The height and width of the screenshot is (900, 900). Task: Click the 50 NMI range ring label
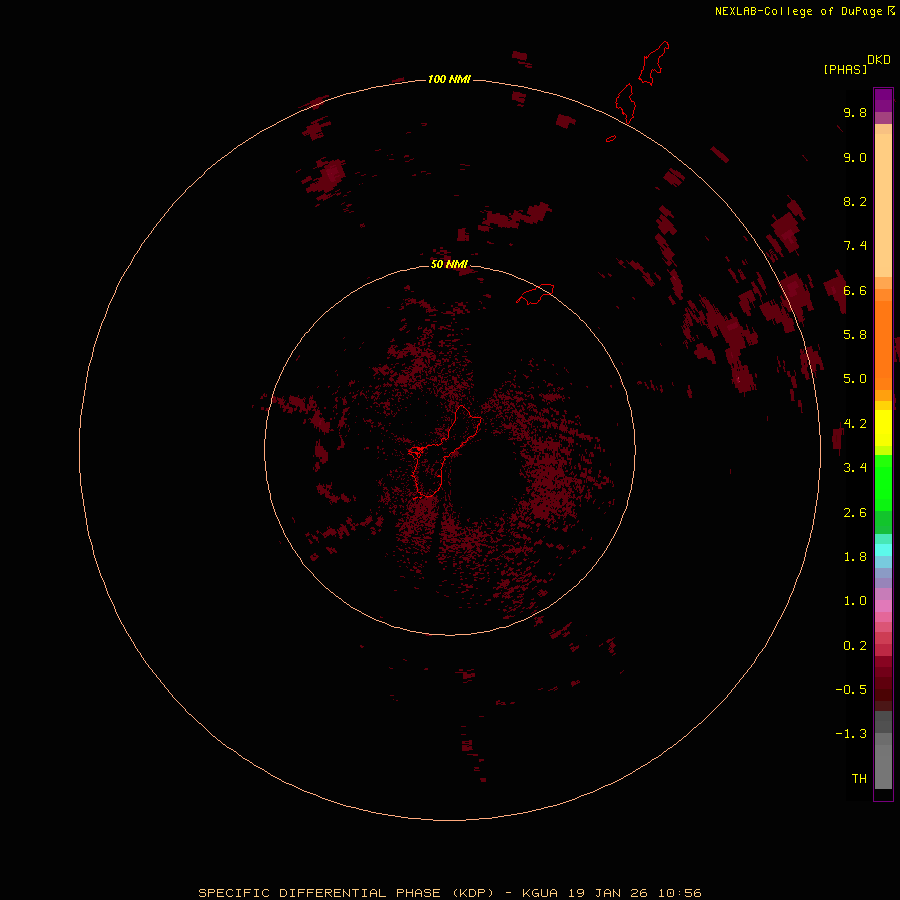449,264
